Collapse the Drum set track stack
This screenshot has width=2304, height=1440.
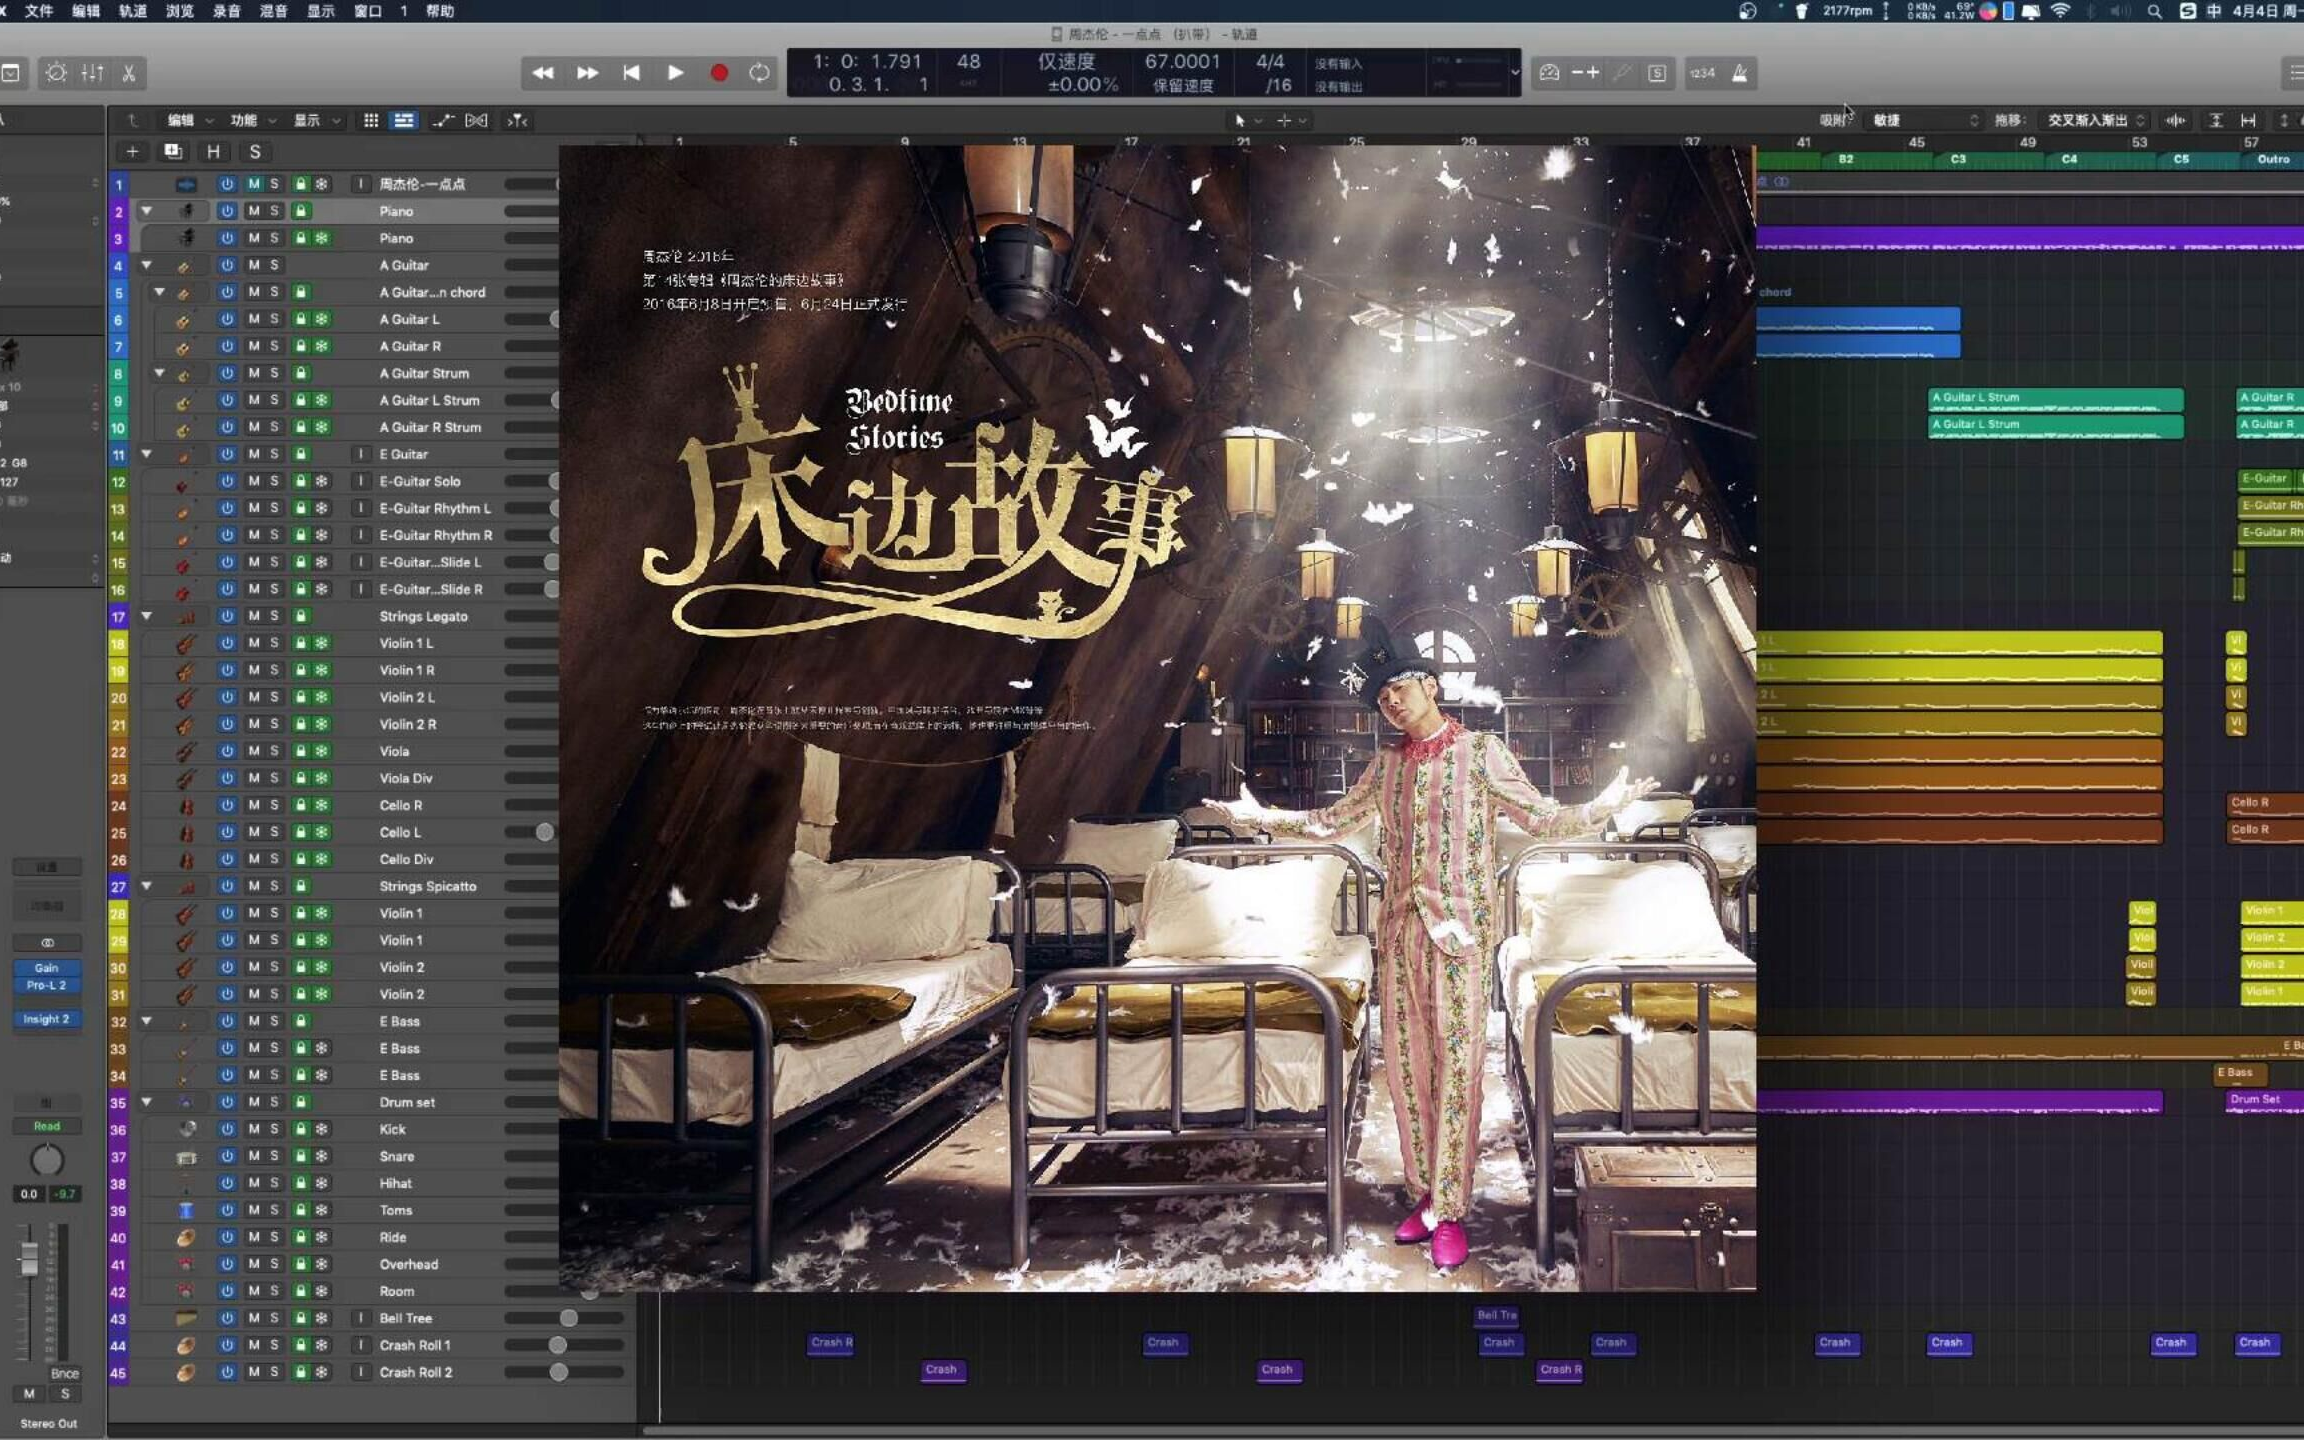click(146, 1102)
